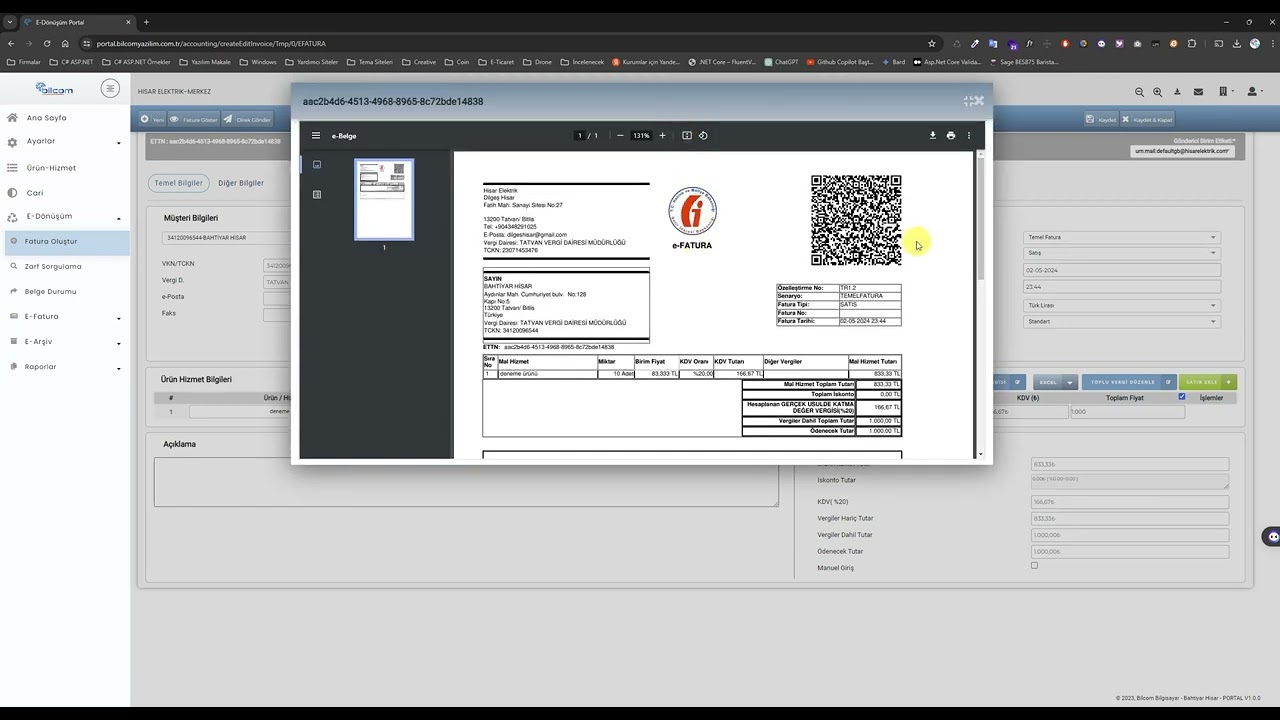Viewport: 1280px width, 720px height.
Task: Switch to Temel Bilgiler tab
Action: point(178,183)
